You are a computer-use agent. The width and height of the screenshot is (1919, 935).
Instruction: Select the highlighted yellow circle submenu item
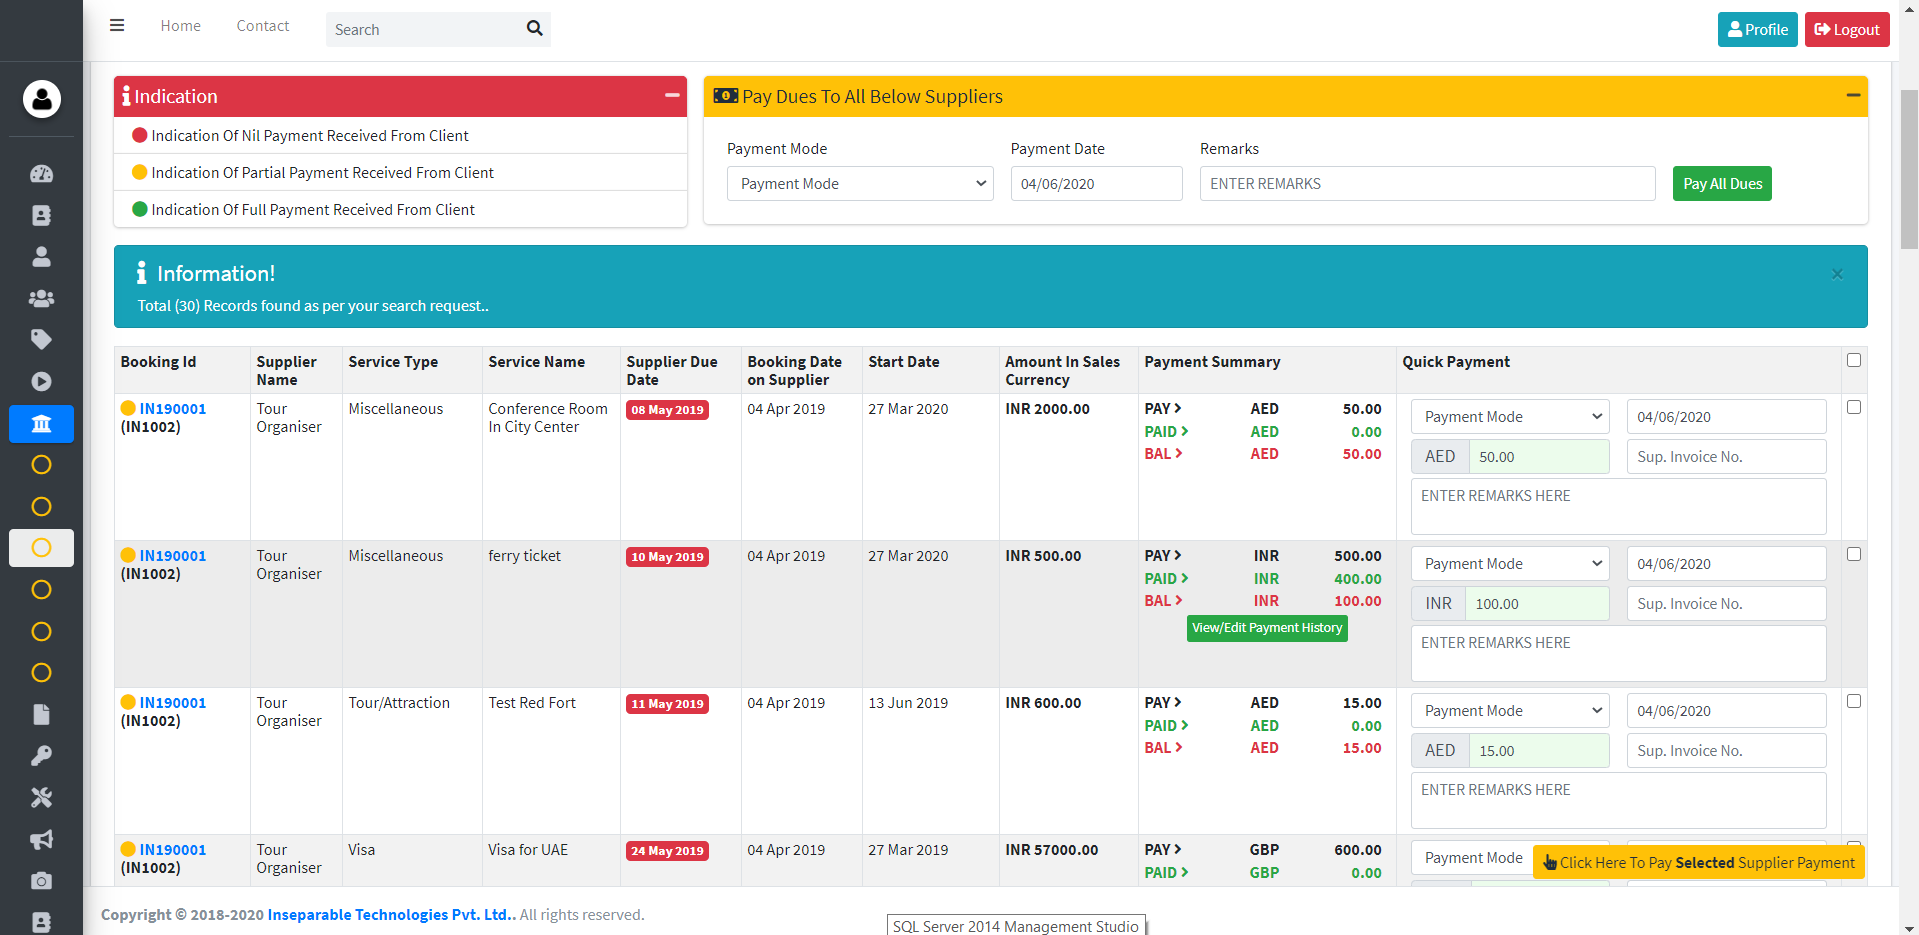click(x=41, y=548)
